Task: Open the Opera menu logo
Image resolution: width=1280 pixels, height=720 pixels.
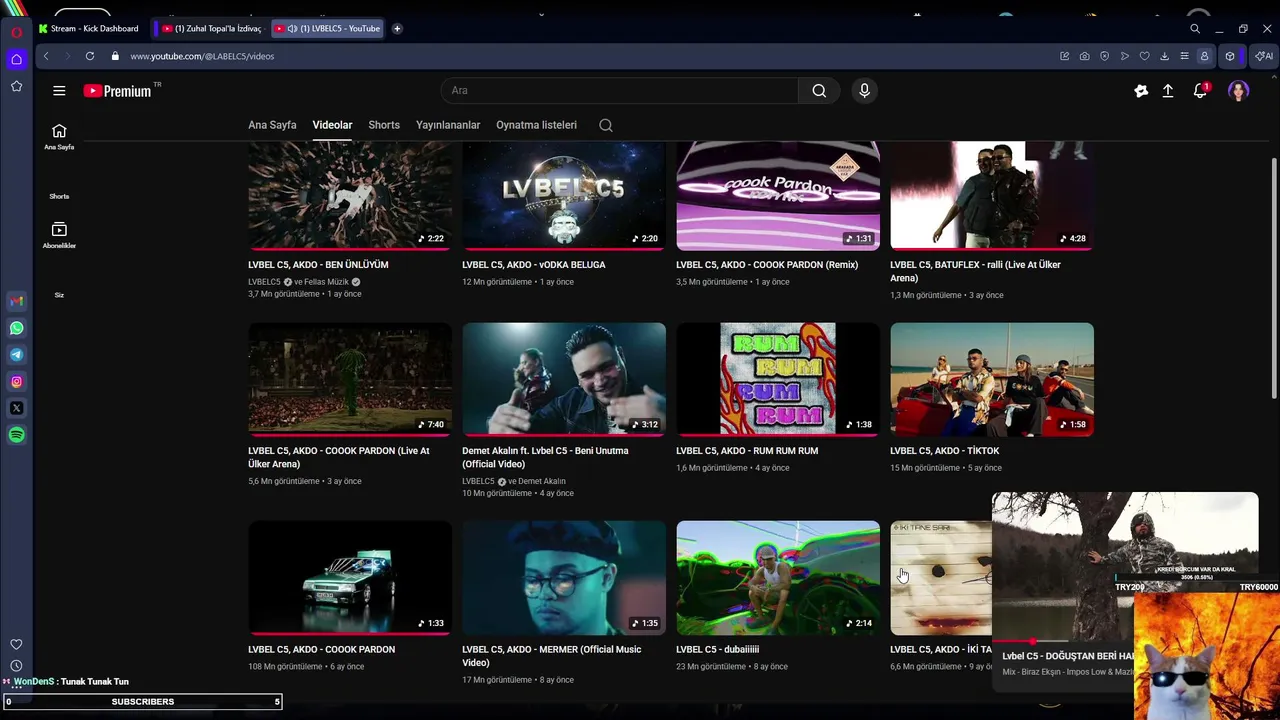Action: point(16,33)
